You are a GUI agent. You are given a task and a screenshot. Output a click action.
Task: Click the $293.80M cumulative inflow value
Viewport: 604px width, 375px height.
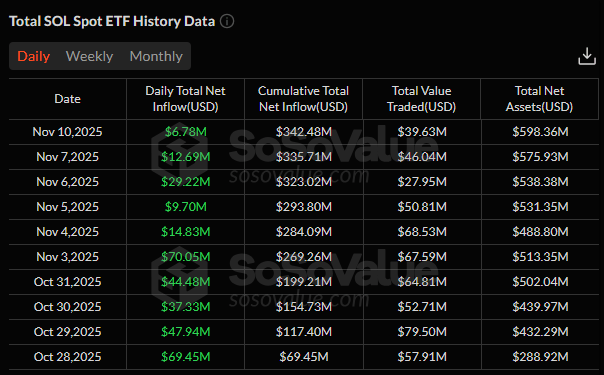304,207
